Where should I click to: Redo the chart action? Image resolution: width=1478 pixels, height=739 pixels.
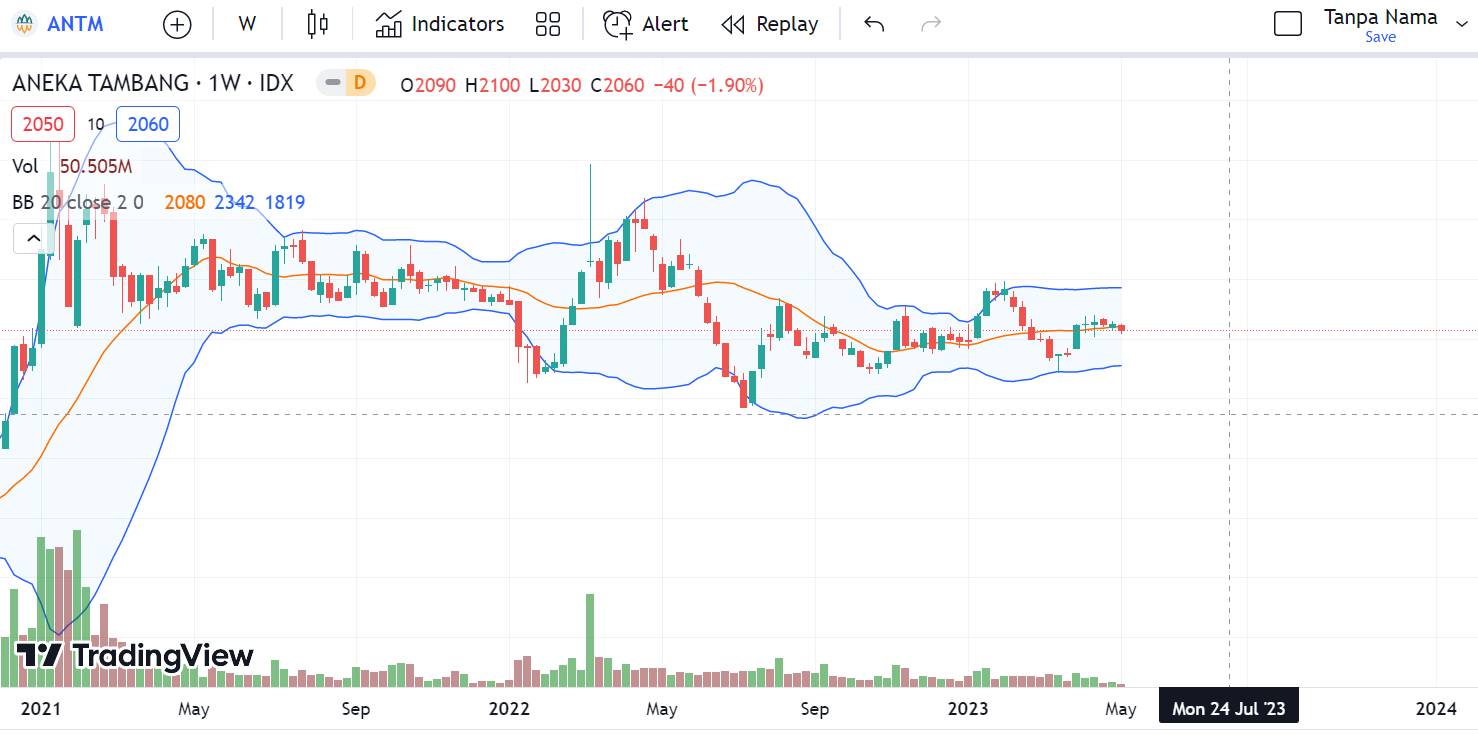coord(931,24)
